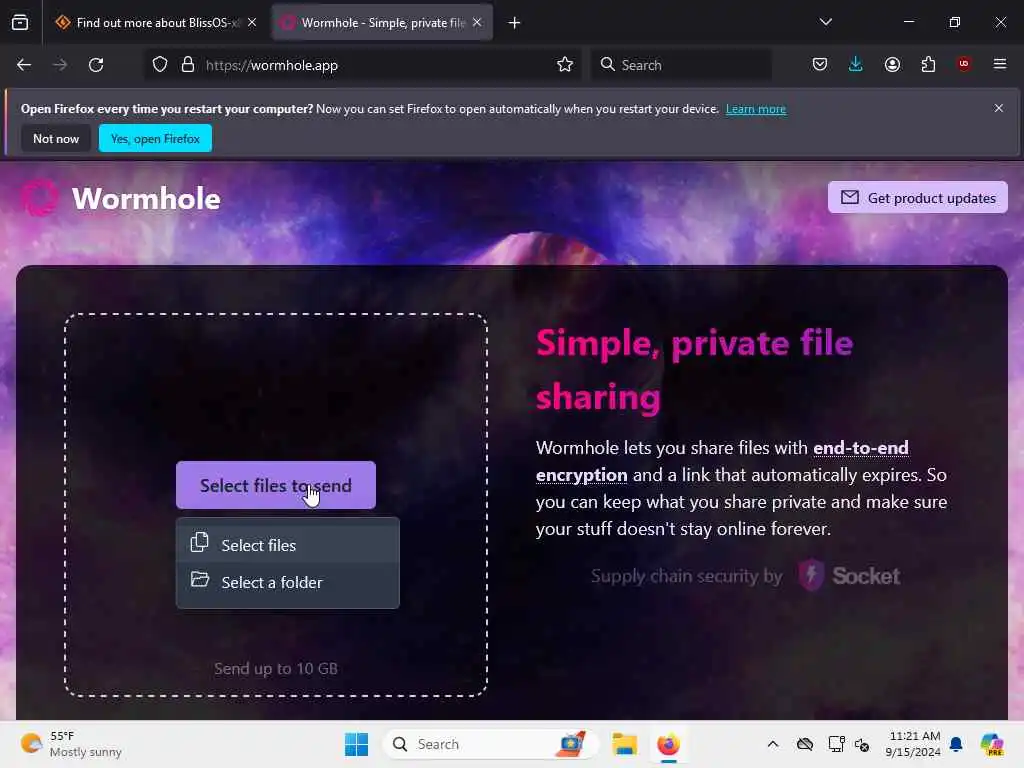This screenshot has height=768, width=1024.
Task: Switch to the BlissOS tab
Action: coord(157,23)
